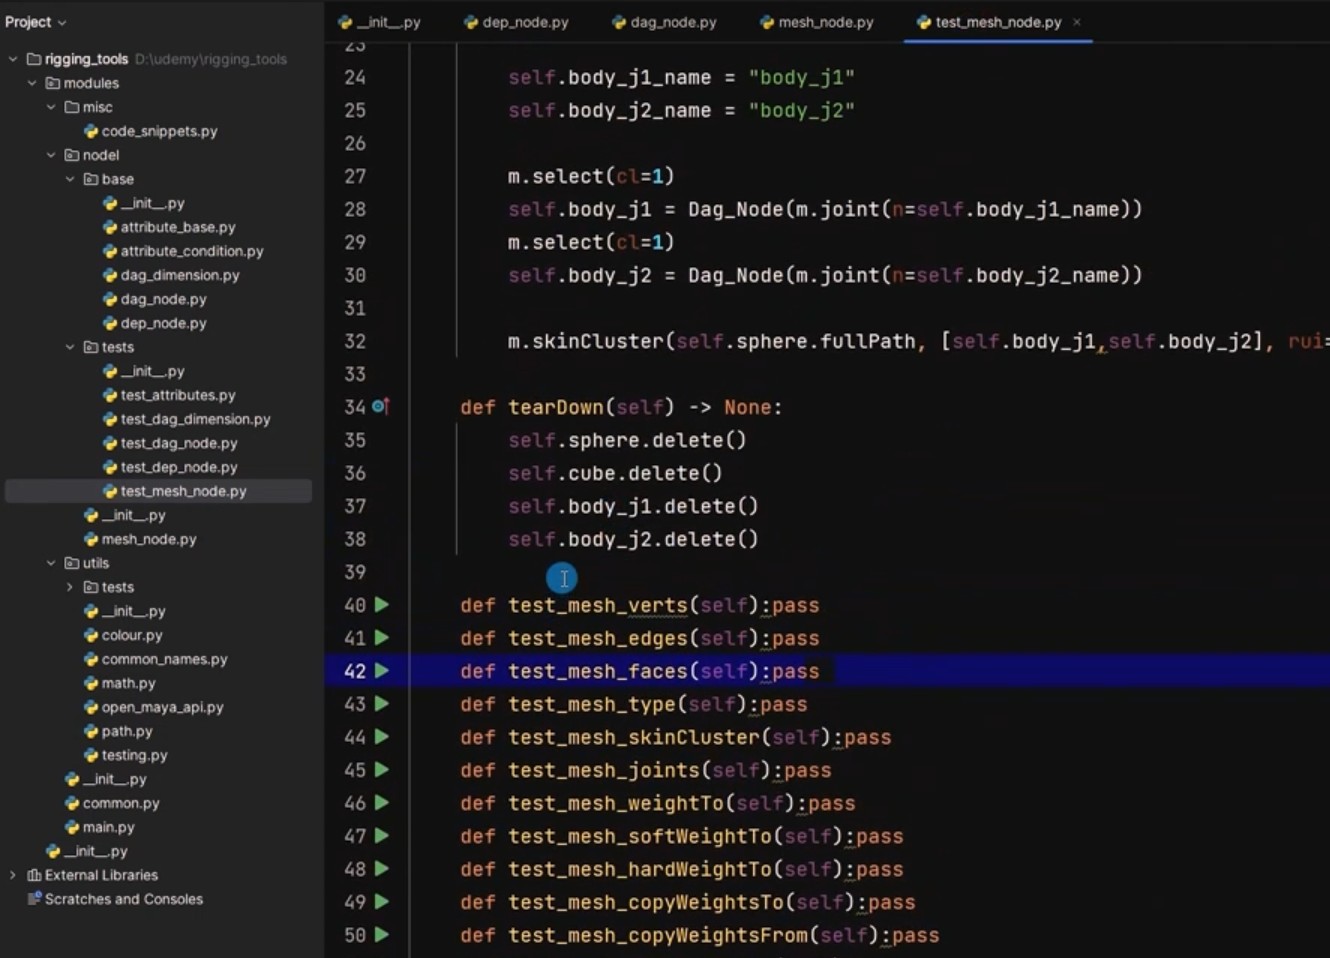
Task: Expand the External Libraries node
Action: pyautogui.click(x=13, y=875)
